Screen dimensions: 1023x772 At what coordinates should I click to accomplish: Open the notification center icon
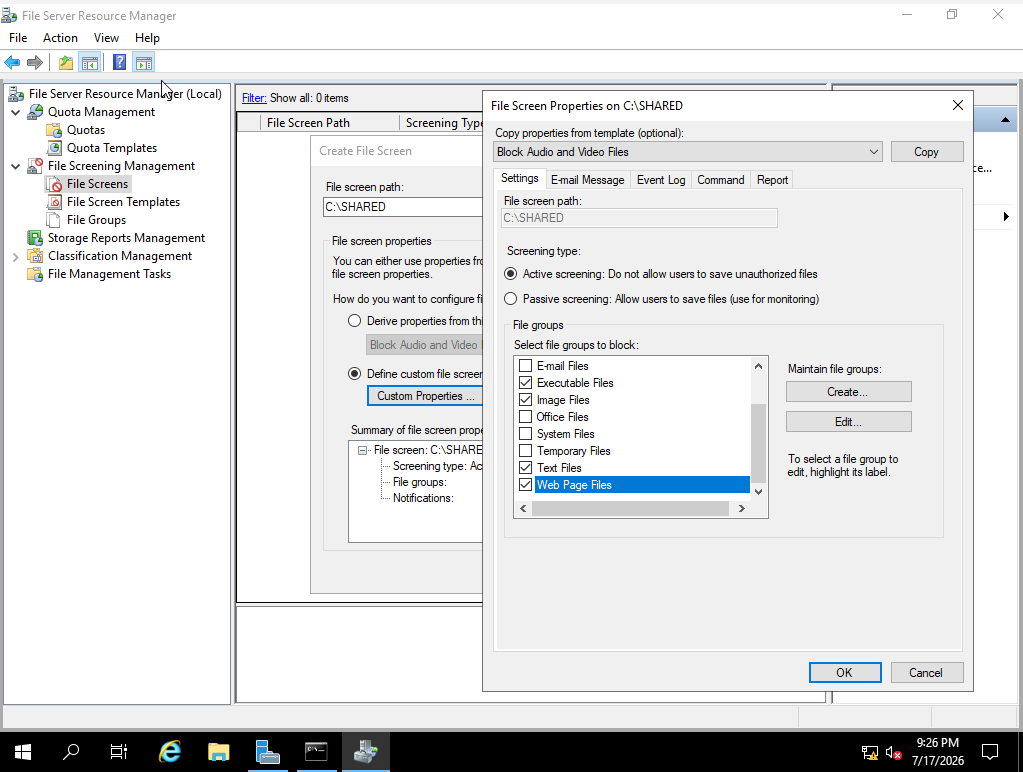[x=990, y=752]
